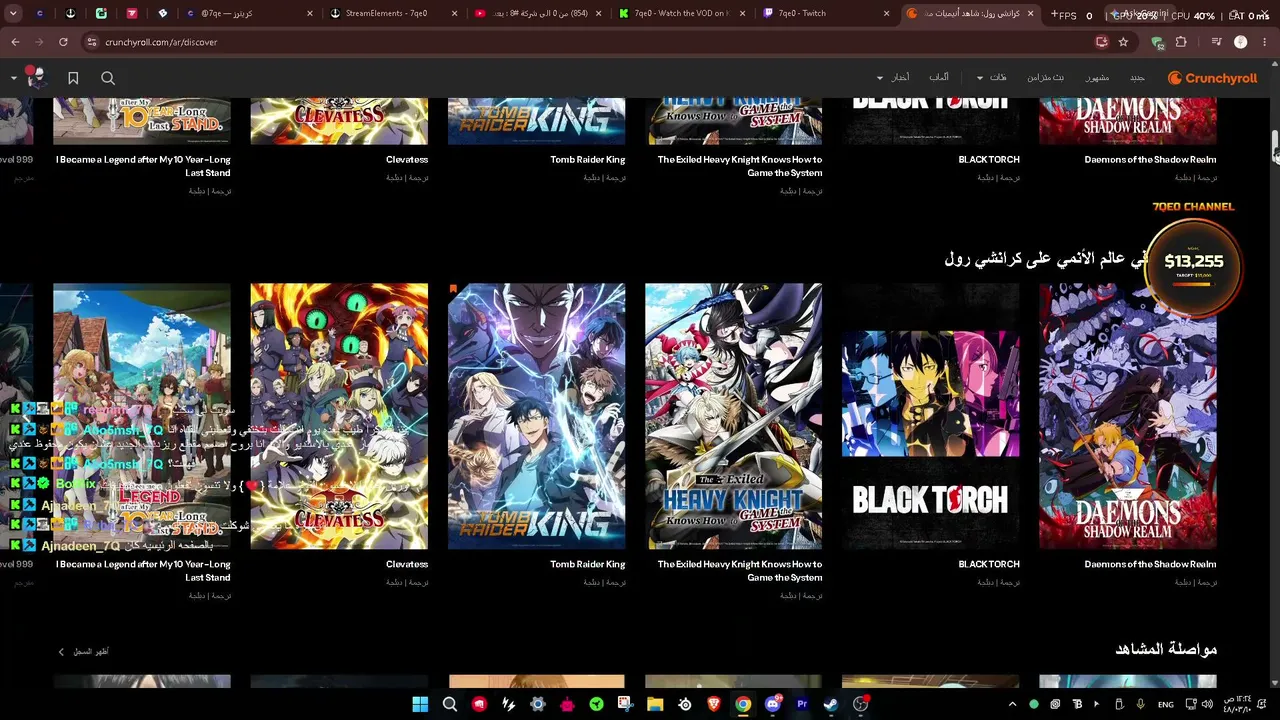Open the browser extensions puzzle icon
Image resolution: width=1280 pixels, height=720 pixels.
pyautogui.click(x=1181, y=42)
